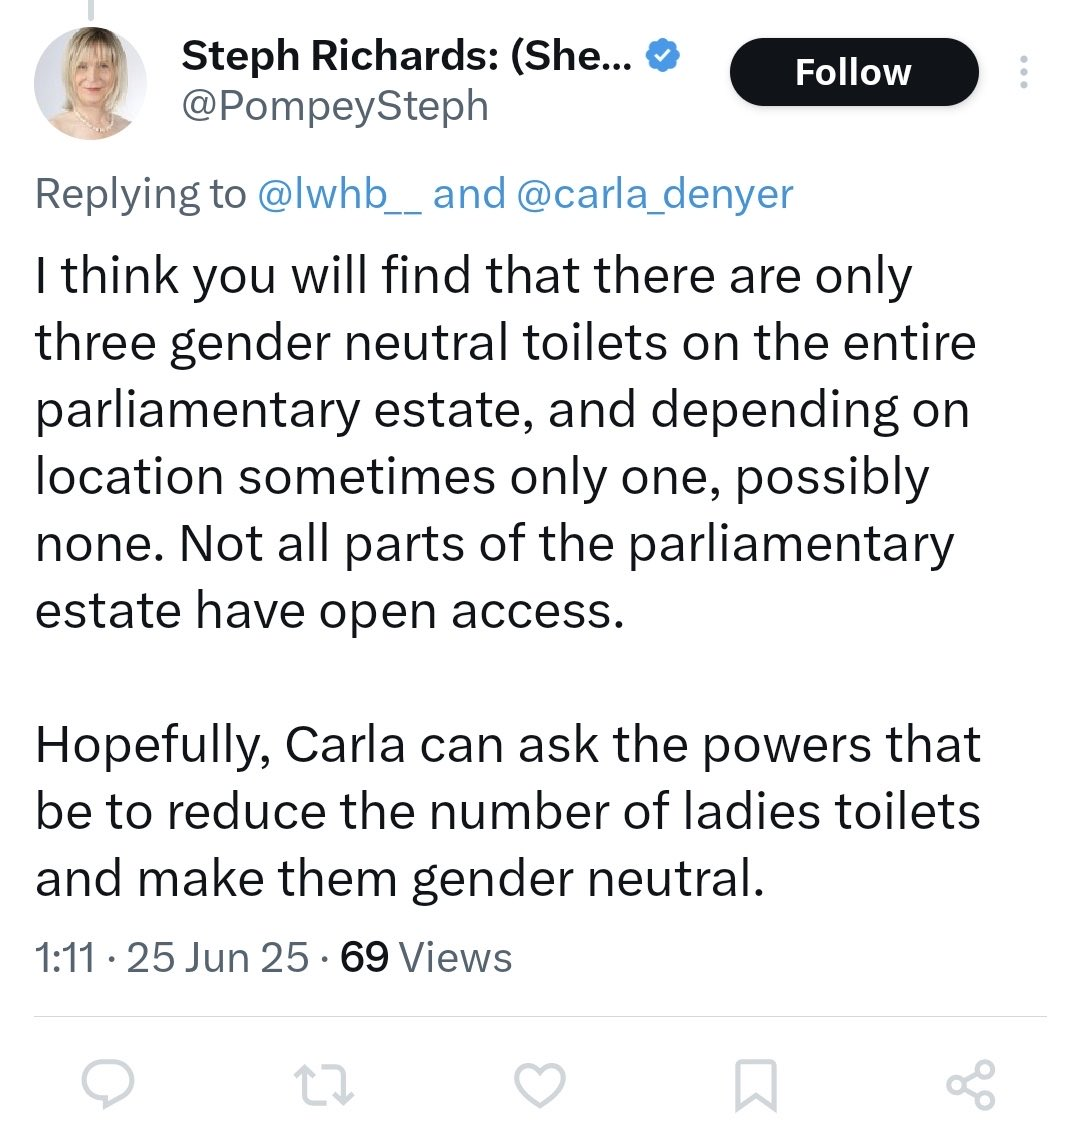Open the @carla_denyer mention link

pyautogui.click(x=654, y=193)
